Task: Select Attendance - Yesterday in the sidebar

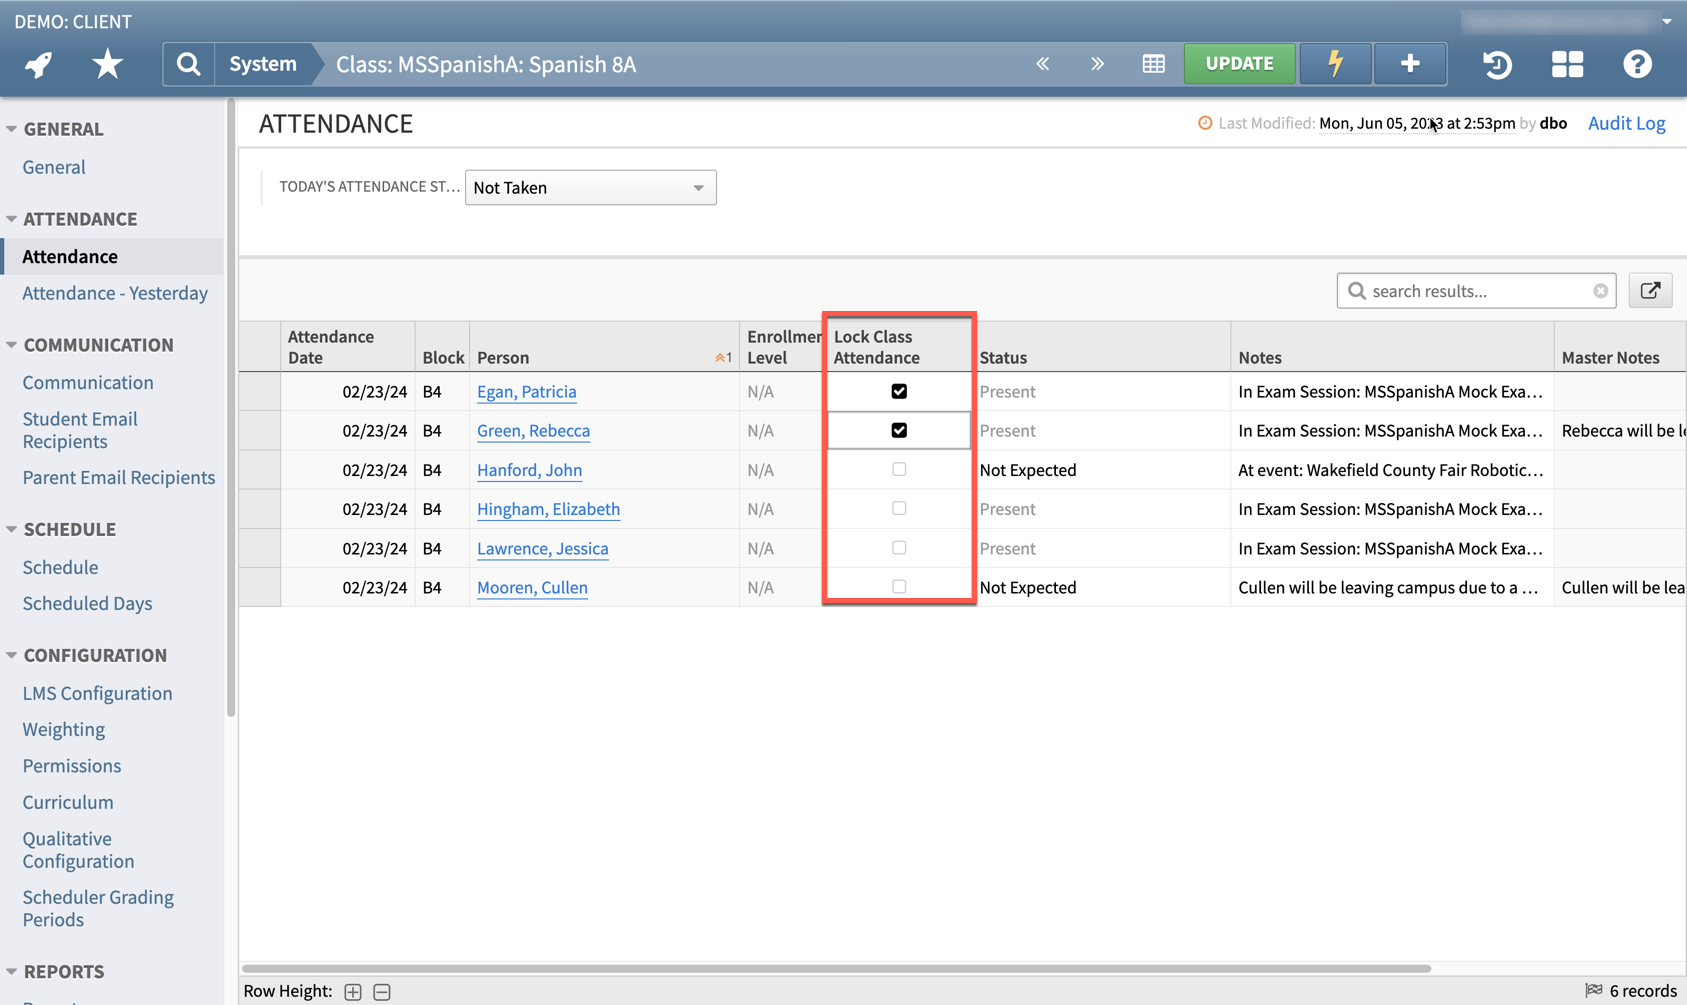Action: (114, 293)
